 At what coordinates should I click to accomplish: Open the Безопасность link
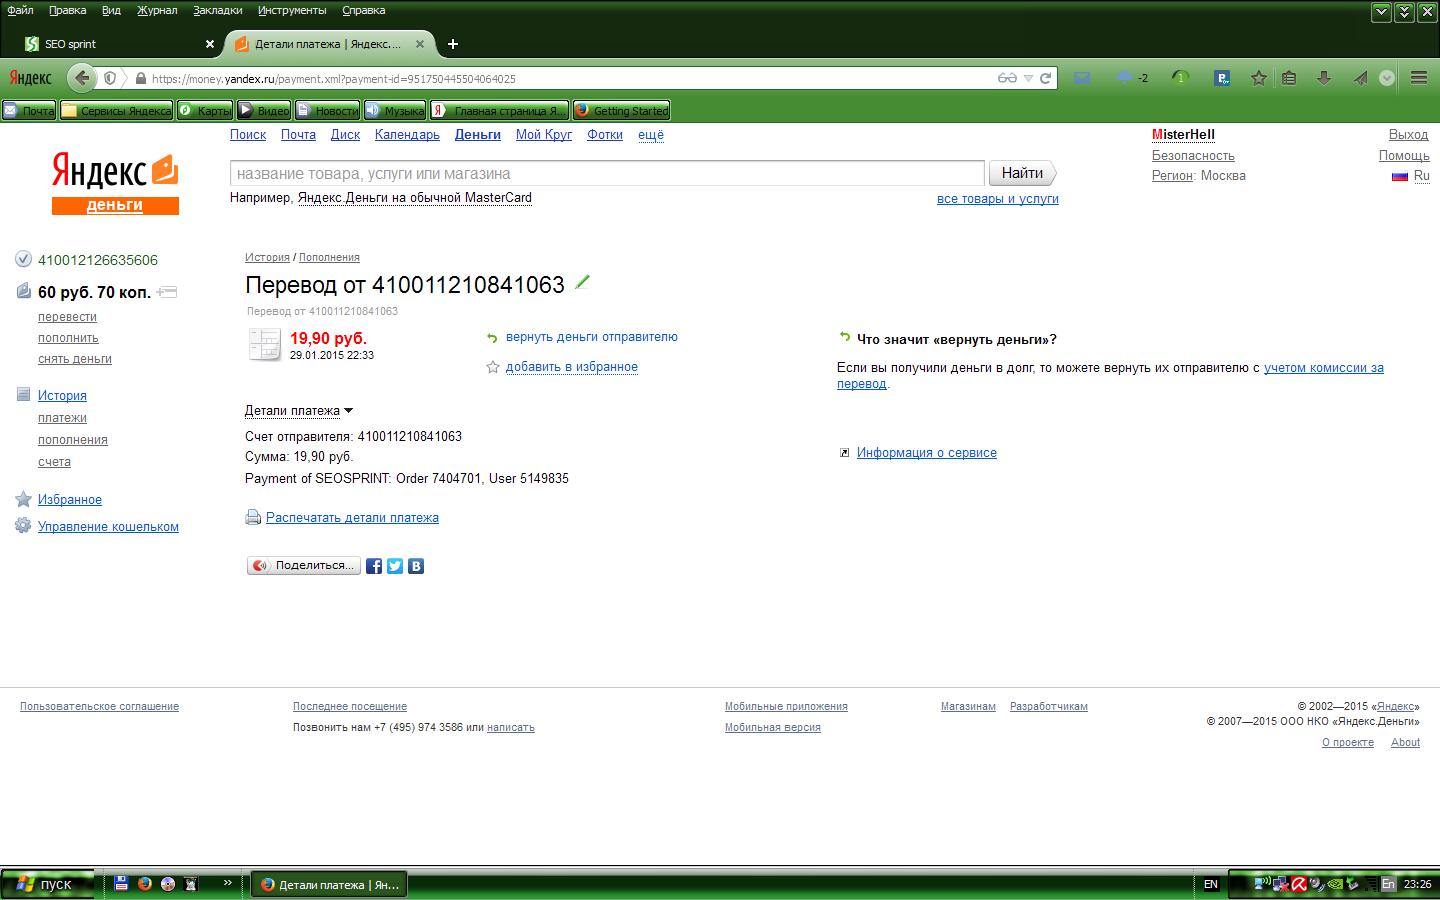click(1193, 156)
